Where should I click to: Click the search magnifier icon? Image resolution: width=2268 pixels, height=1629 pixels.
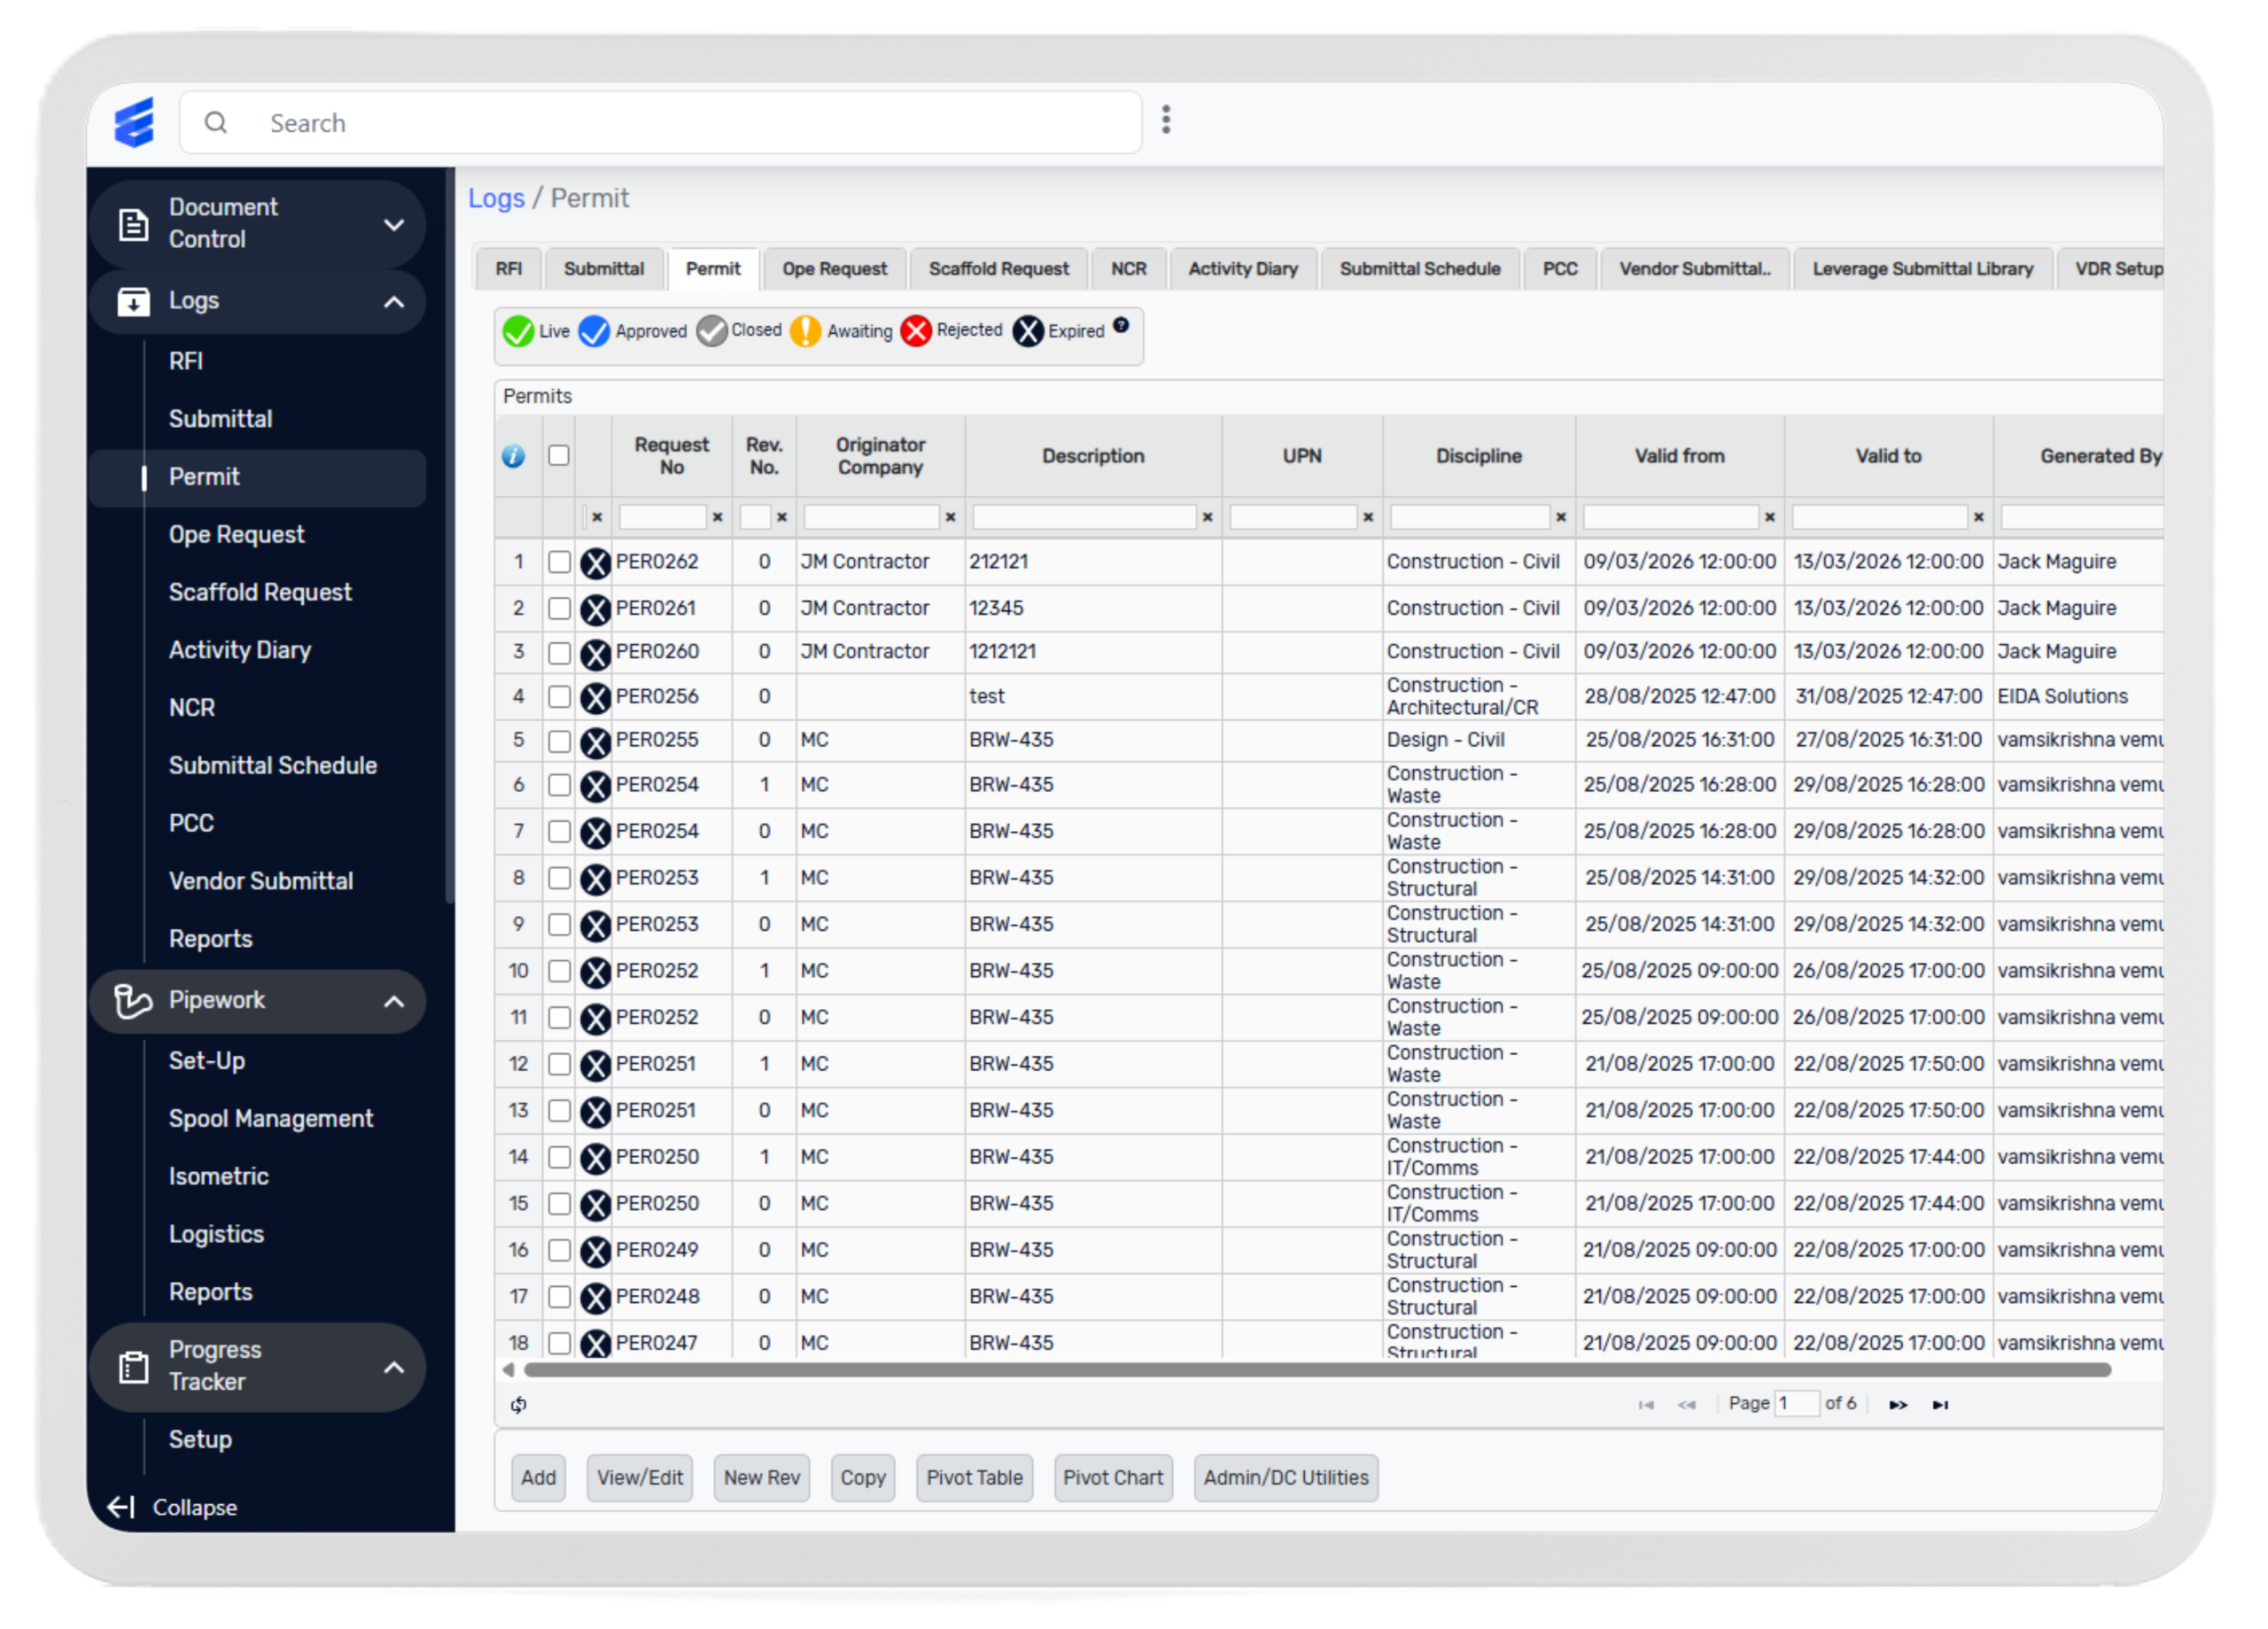(x=216, y=123)
